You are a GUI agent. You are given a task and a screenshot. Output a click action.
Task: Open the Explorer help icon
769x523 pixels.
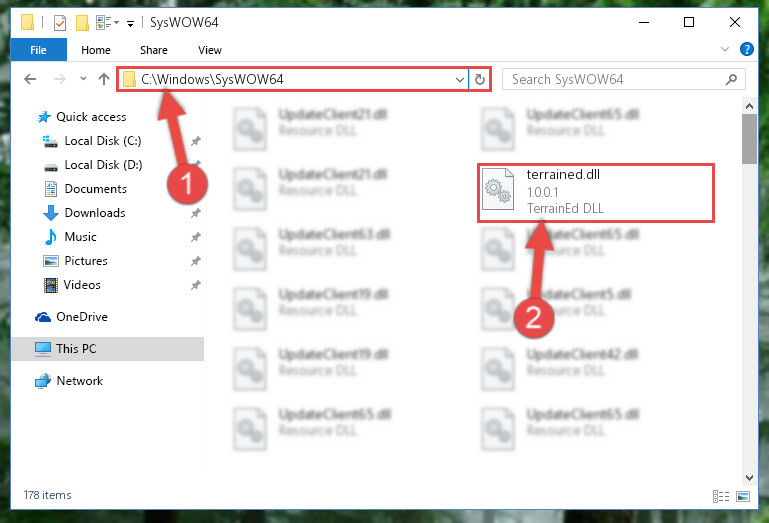pos(746,49)
